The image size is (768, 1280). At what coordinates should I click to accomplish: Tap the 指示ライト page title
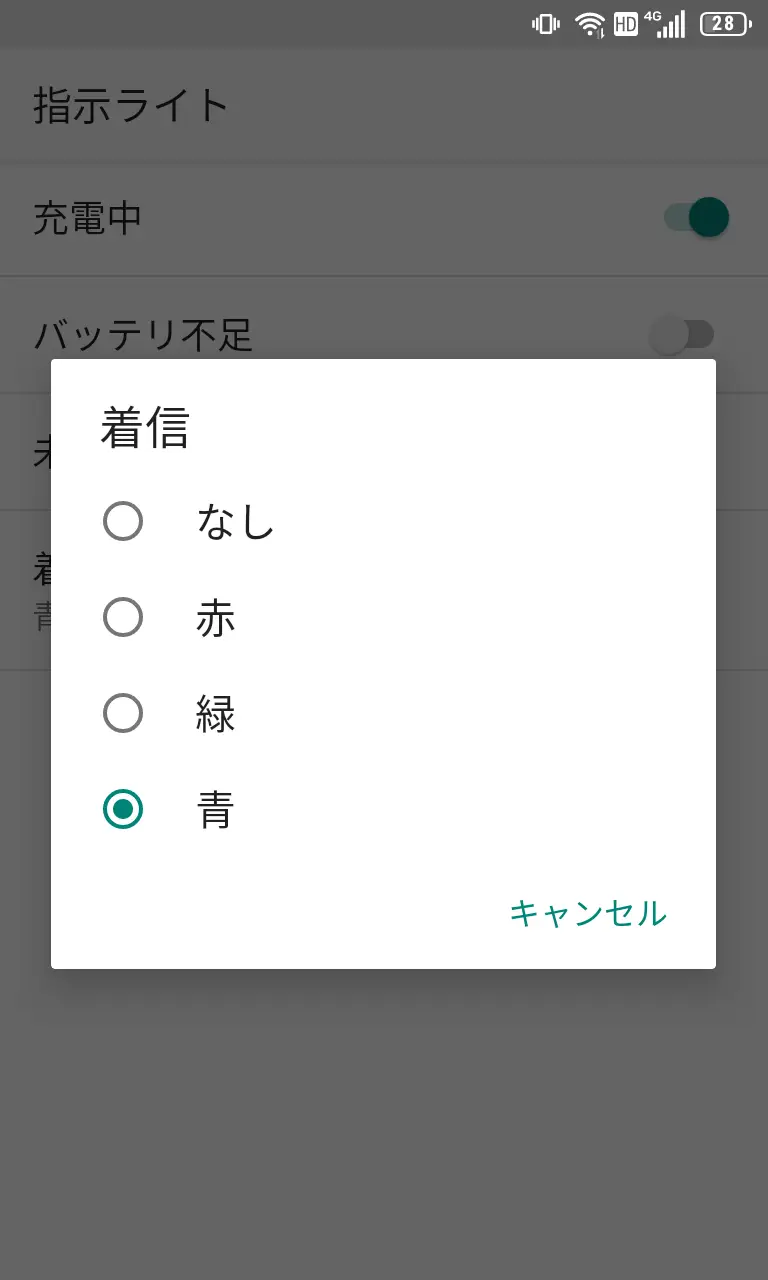[132, 105]
